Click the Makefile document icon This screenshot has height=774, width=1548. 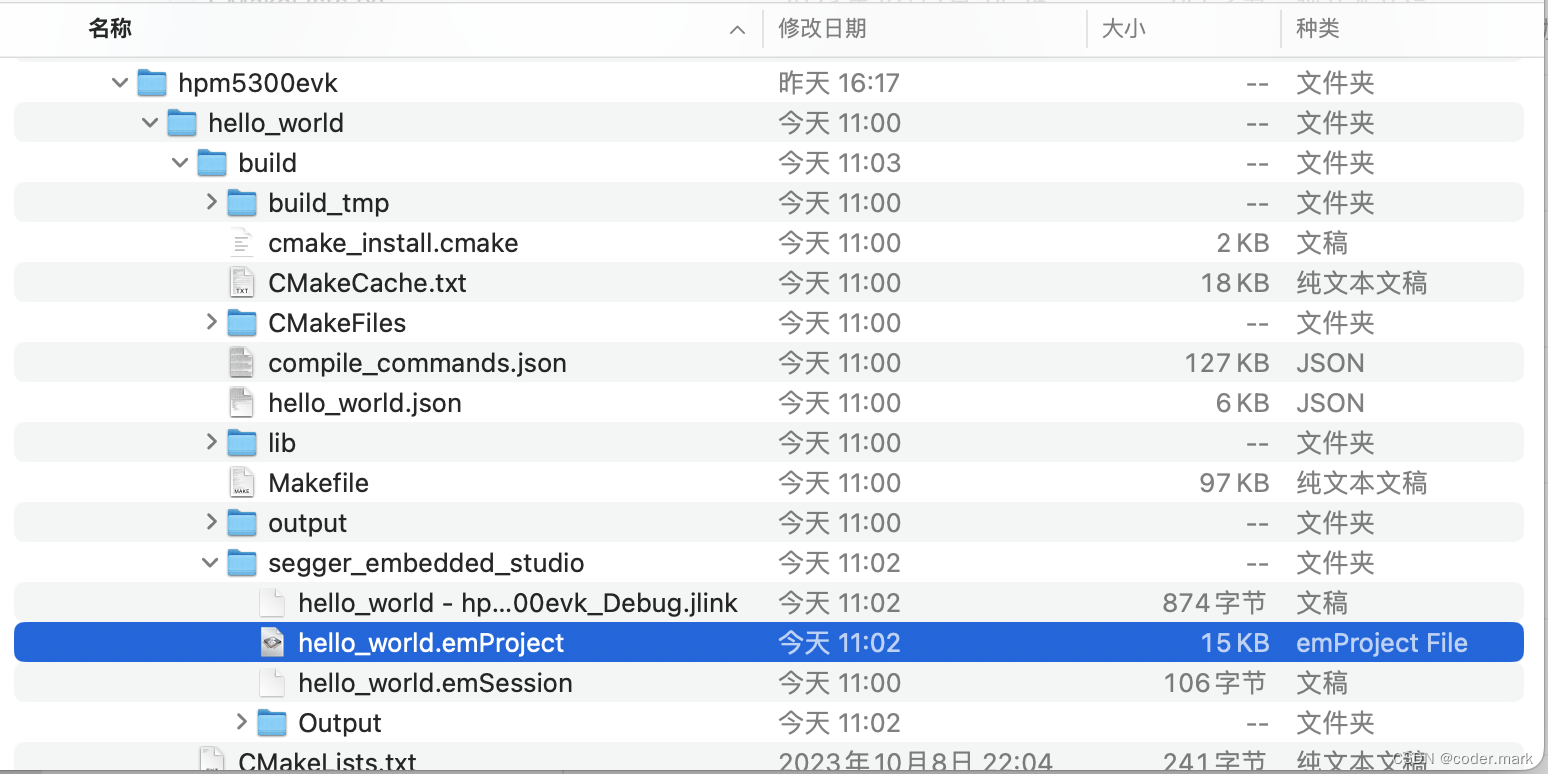(x=241, y=482)
